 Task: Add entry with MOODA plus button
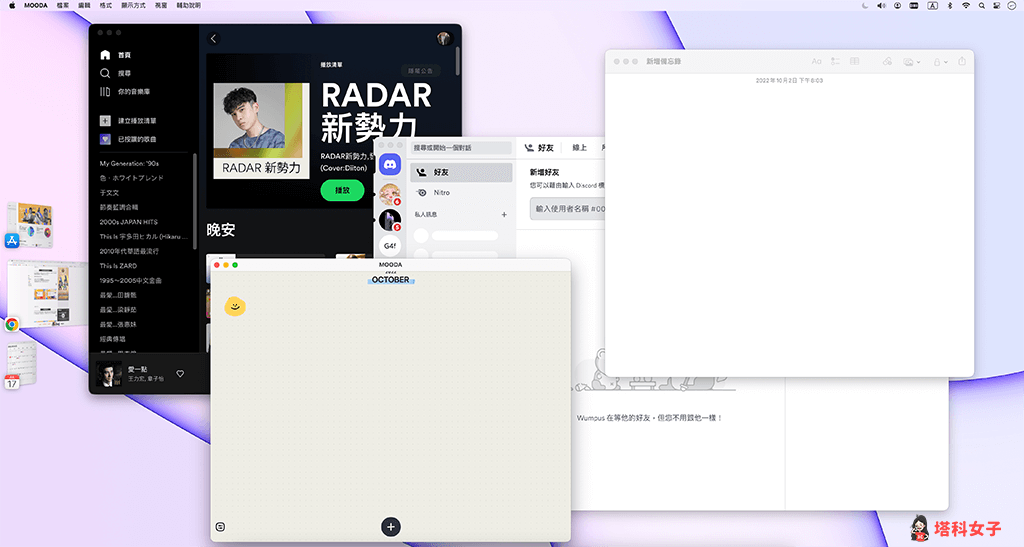coord(391,527)
